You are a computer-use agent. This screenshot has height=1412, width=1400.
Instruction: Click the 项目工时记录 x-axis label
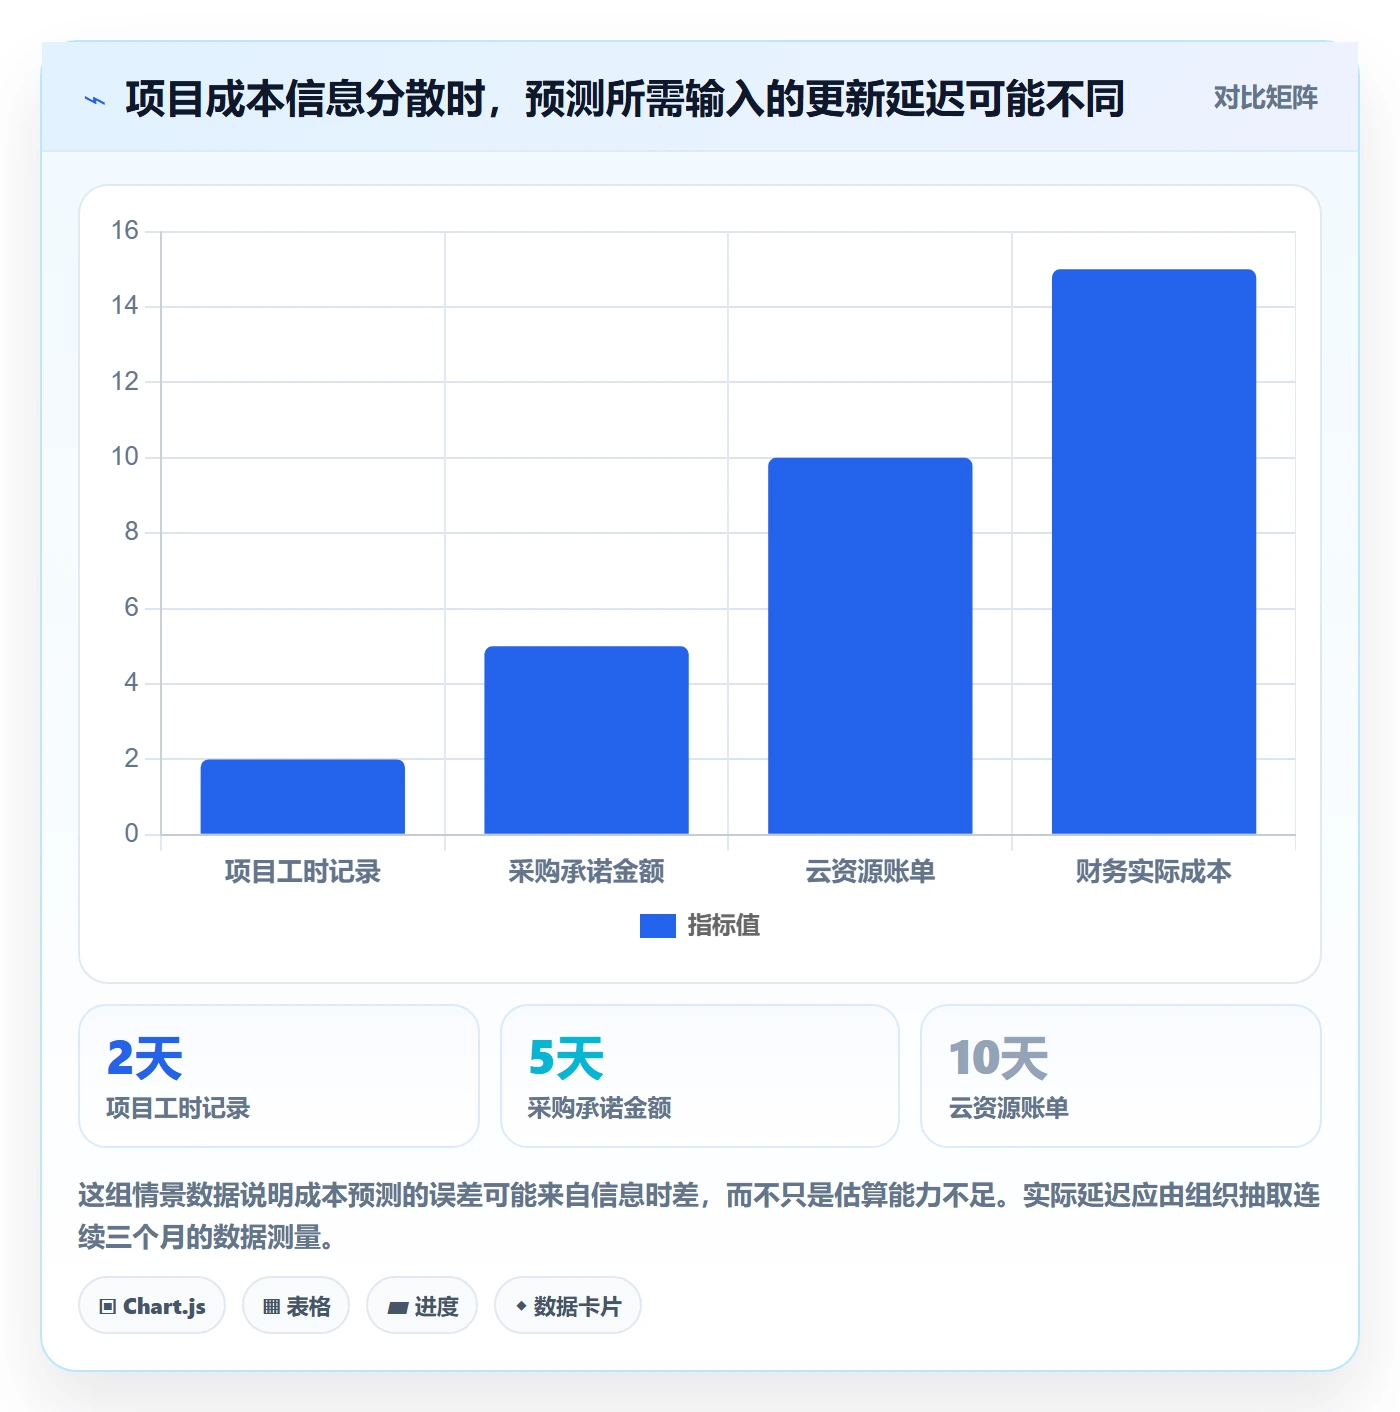[303, 872]
